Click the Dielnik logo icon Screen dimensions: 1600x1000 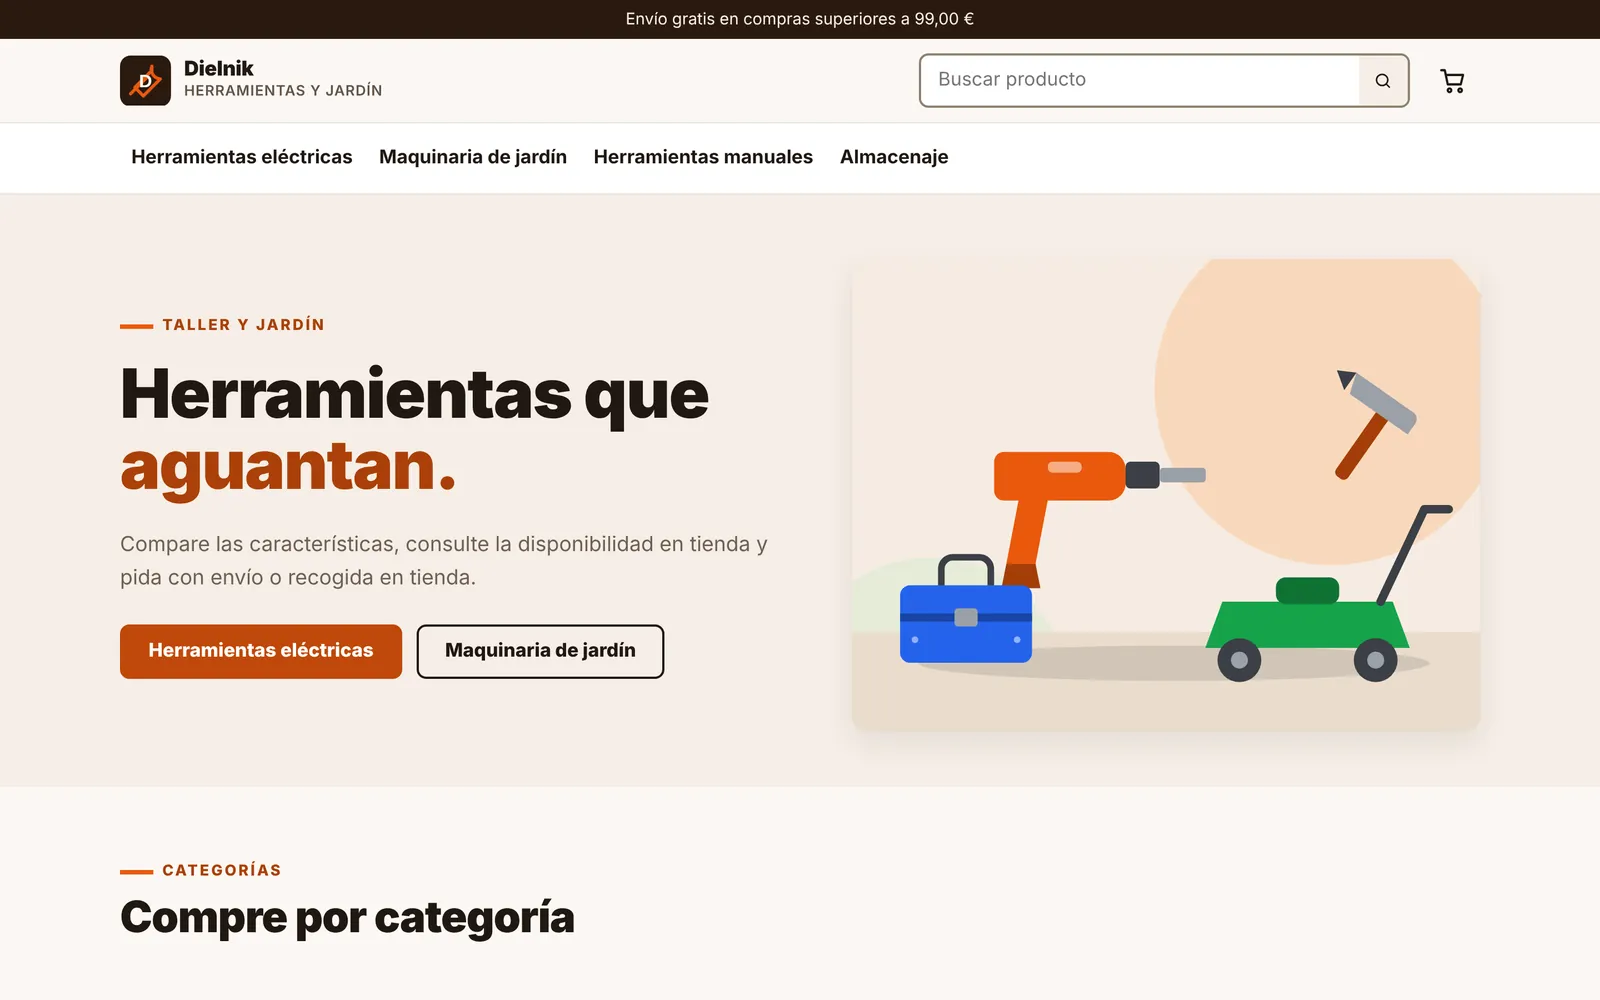[x=145, y=80]
